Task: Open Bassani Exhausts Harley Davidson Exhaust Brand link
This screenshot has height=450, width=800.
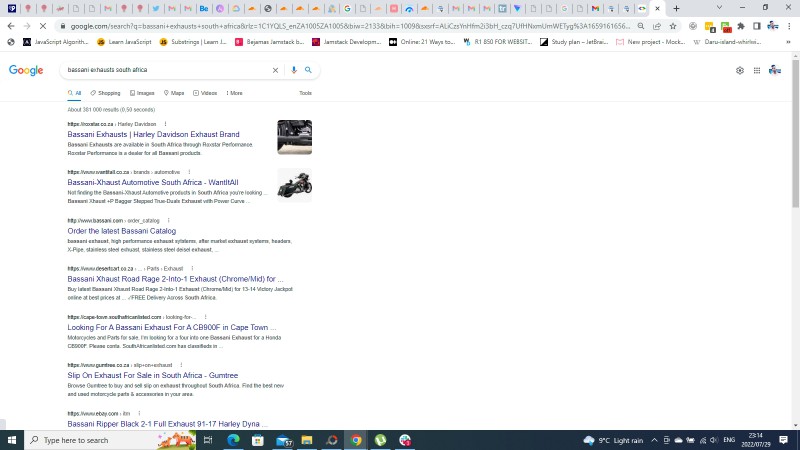Action: pyautogui.click(x=153, y=134)
